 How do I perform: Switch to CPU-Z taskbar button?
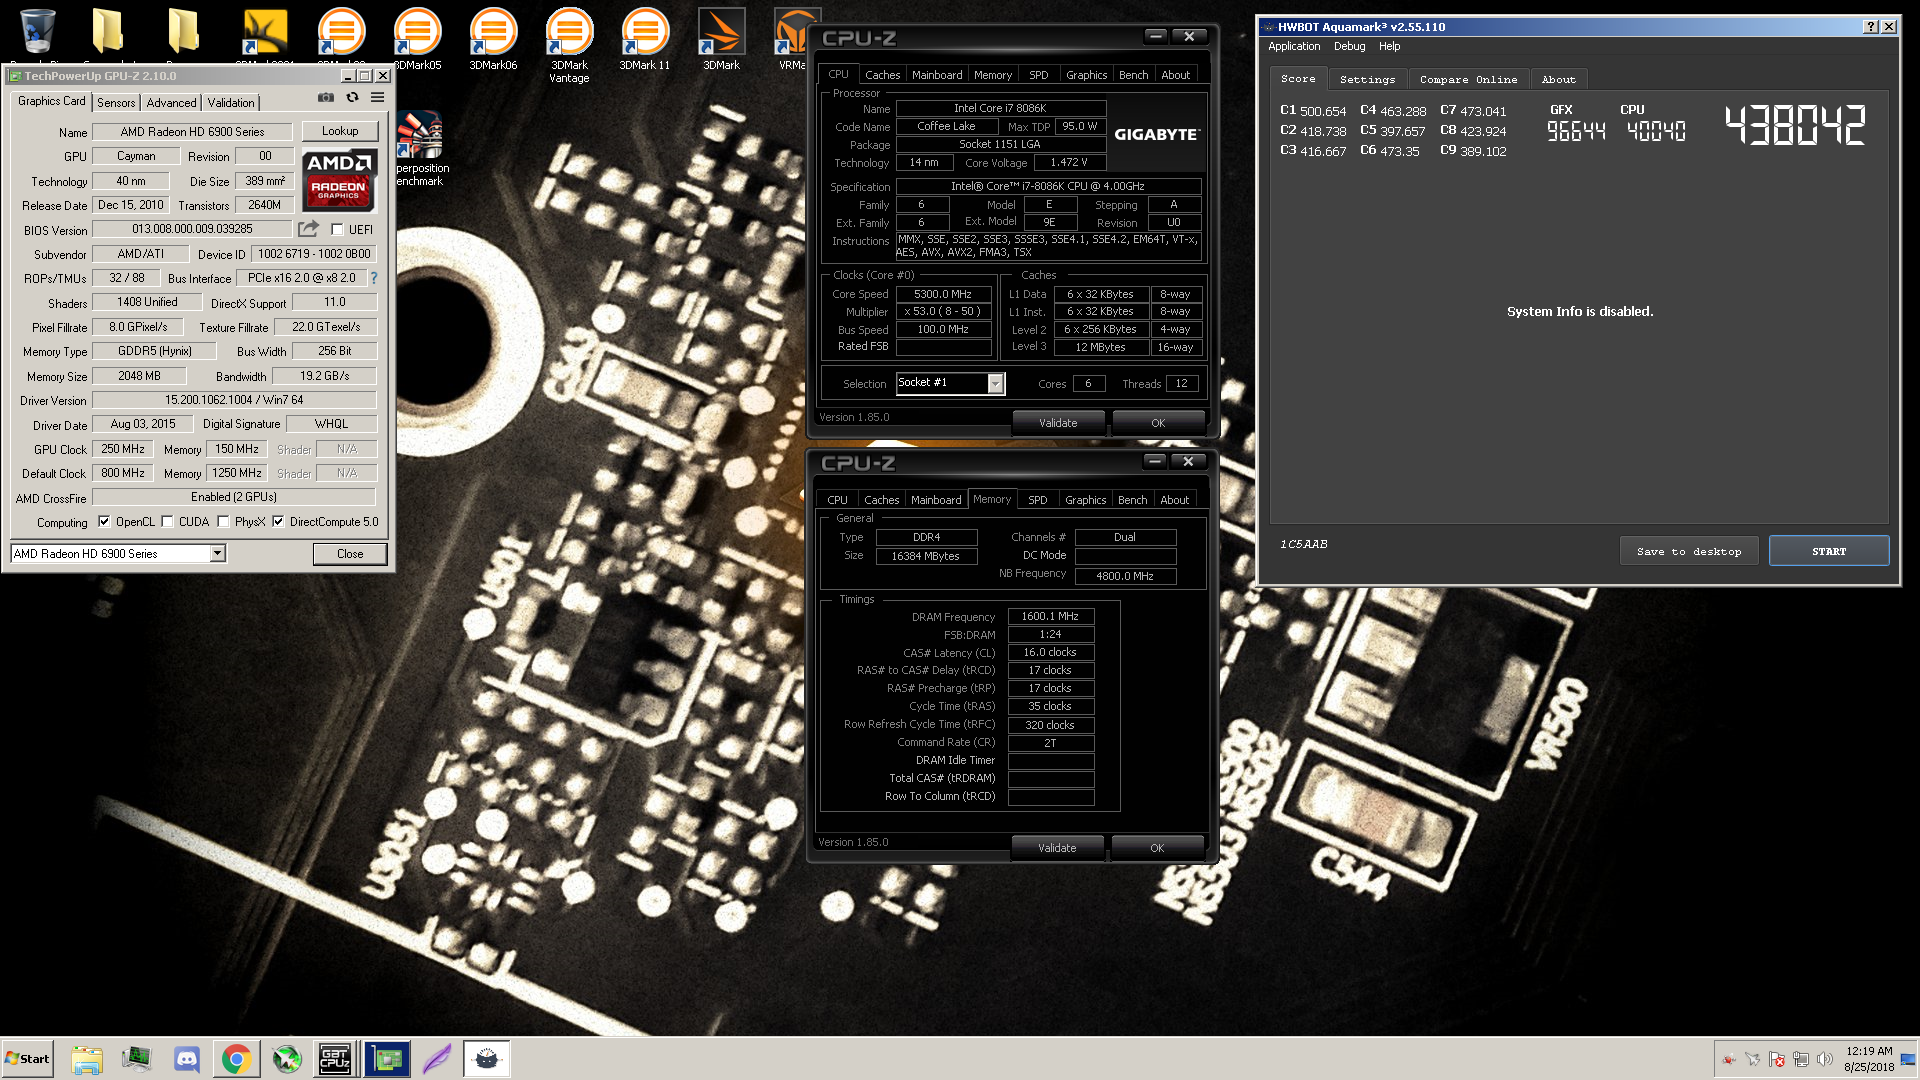tap(335, 1059)
